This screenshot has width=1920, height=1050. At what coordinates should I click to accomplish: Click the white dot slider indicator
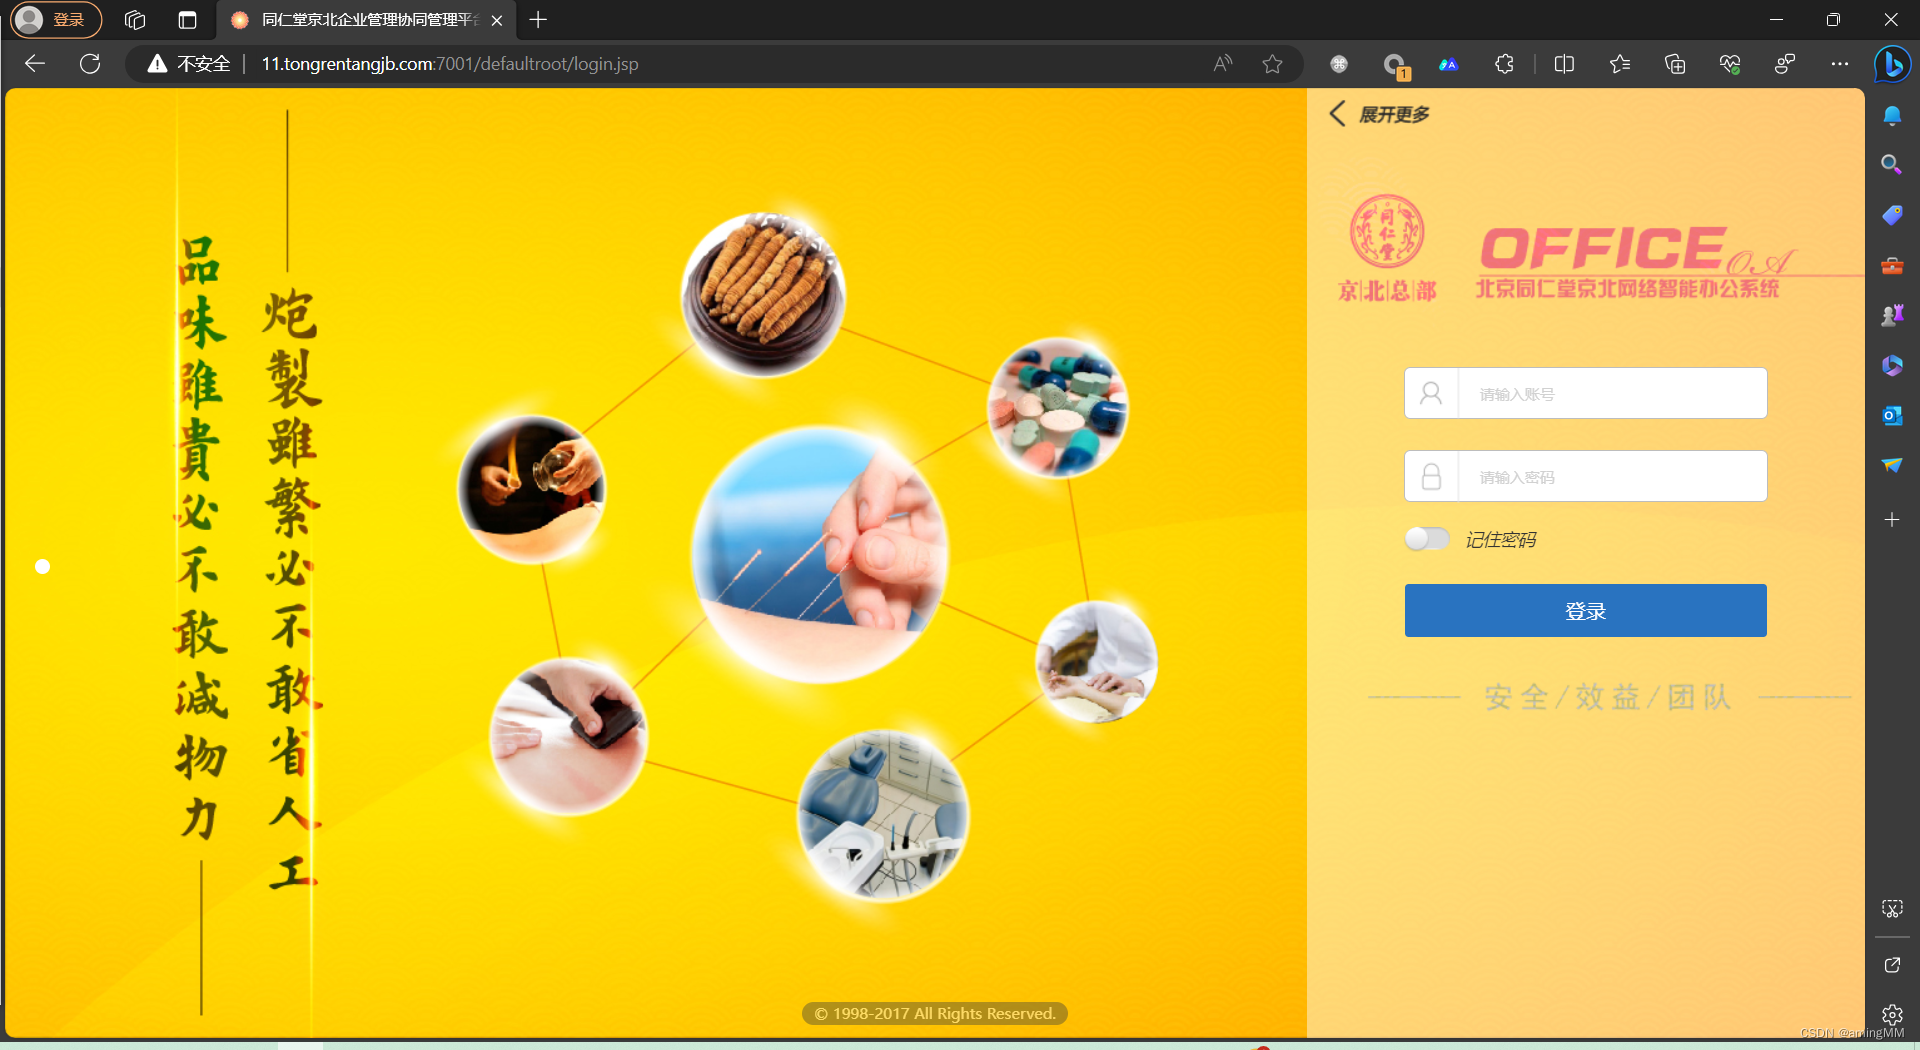pos(42,566)
